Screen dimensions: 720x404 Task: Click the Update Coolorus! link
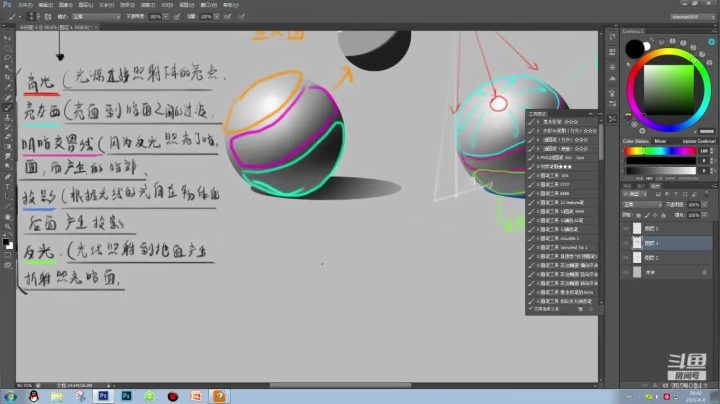coord(698,141)
